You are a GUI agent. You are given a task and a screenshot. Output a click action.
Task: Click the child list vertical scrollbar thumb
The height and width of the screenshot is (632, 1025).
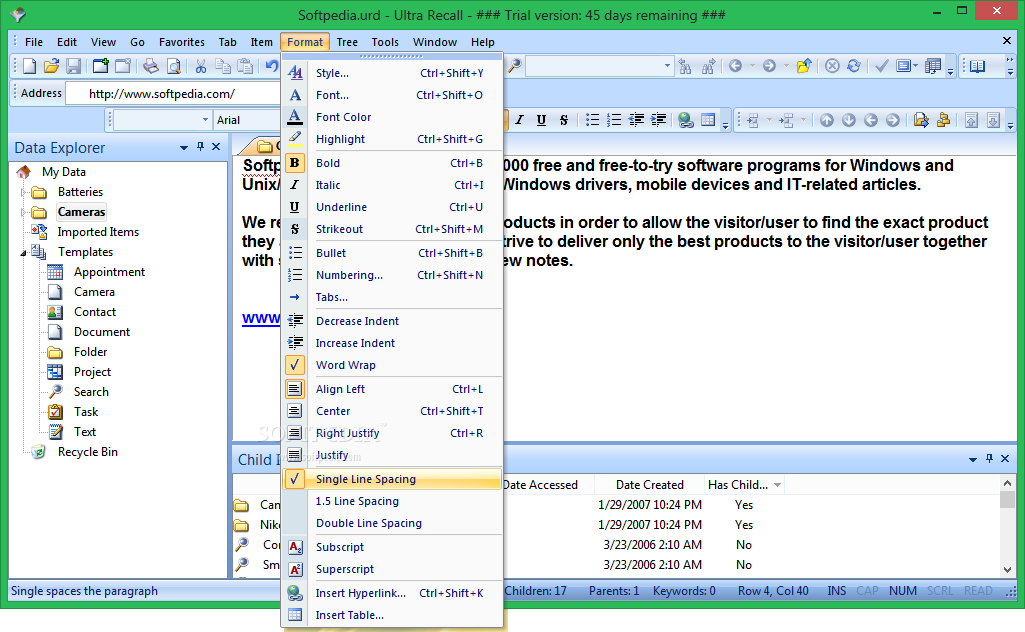(1007, 500)
